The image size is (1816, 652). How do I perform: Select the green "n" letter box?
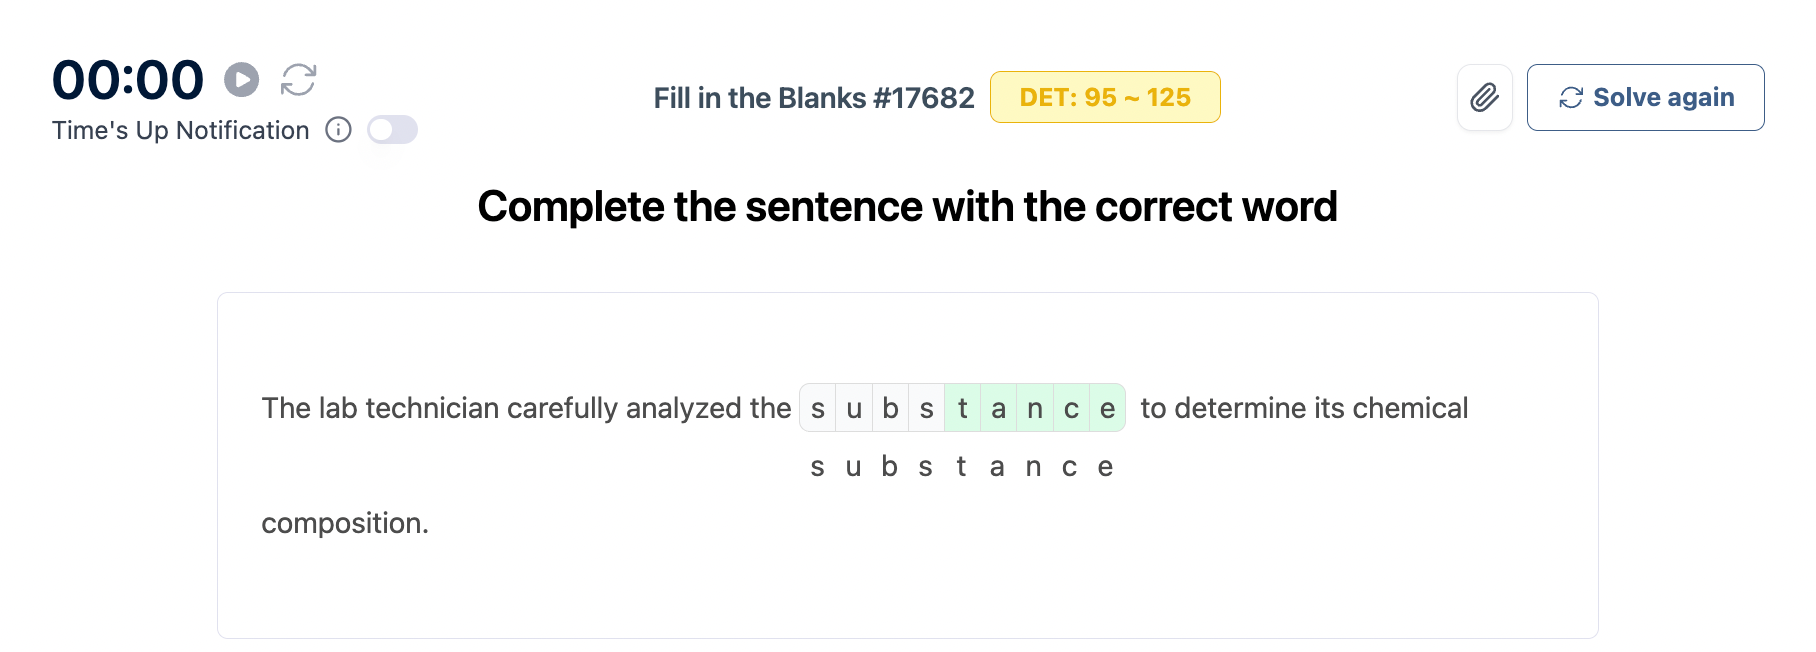coord(1034,408)
